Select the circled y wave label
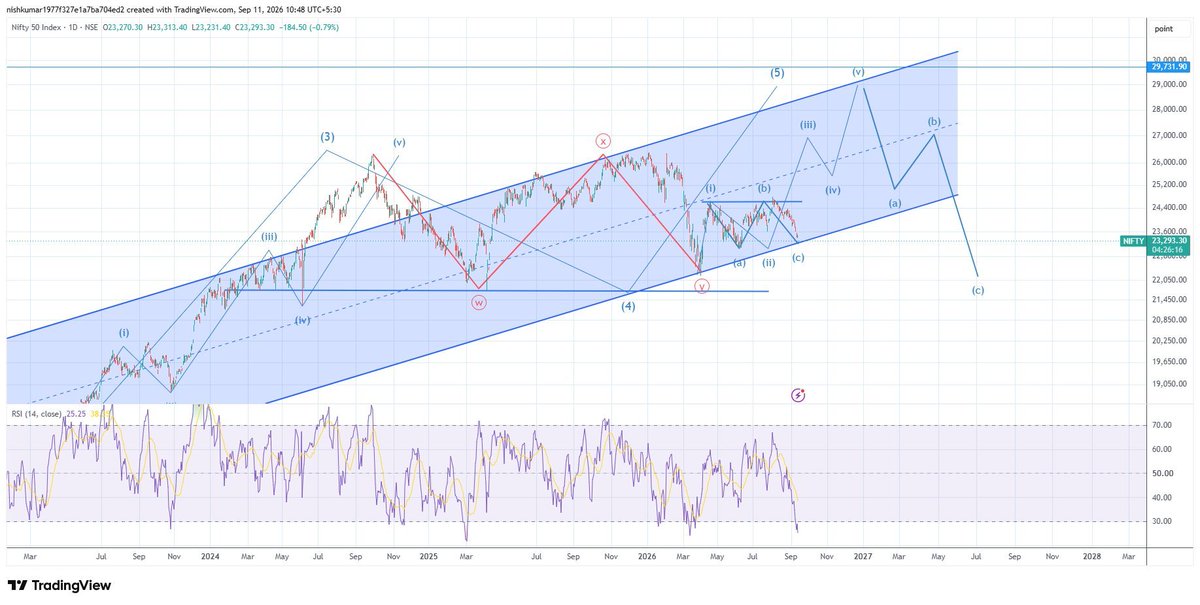This screenshot has height=605, width=1200. [x=702, y=286]
